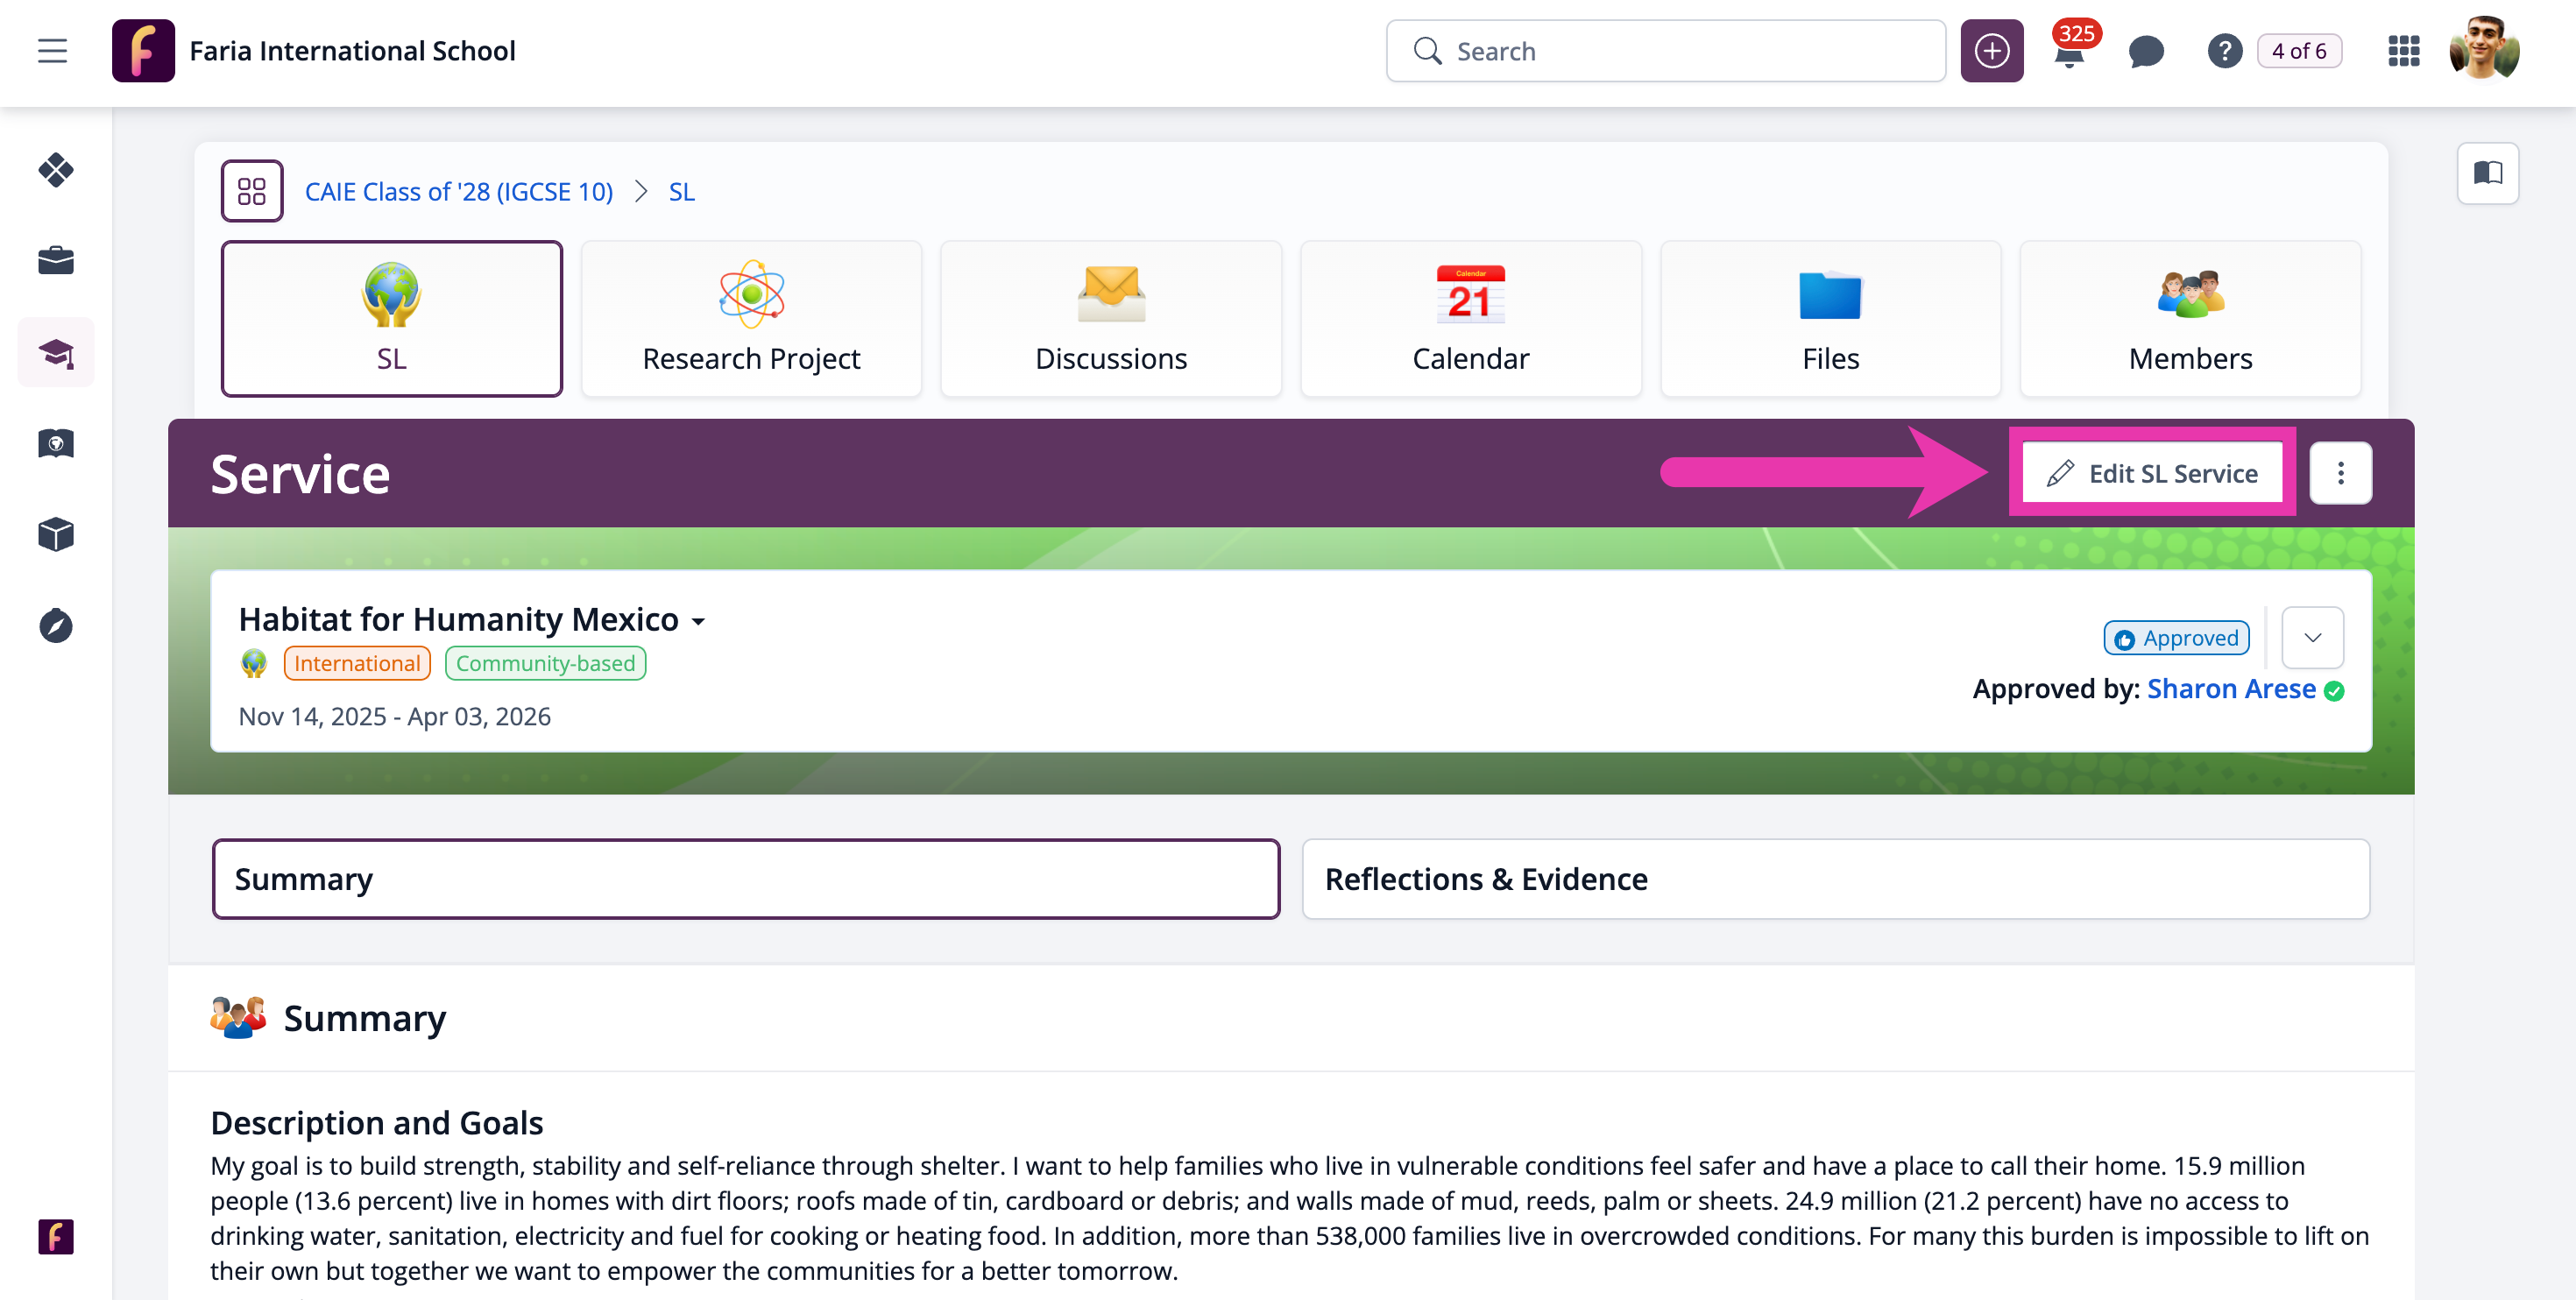The height and width of the screenshot is (1300, 2576).
Task: Open Sharon Arese profile link
Action: pos(2231,689)
